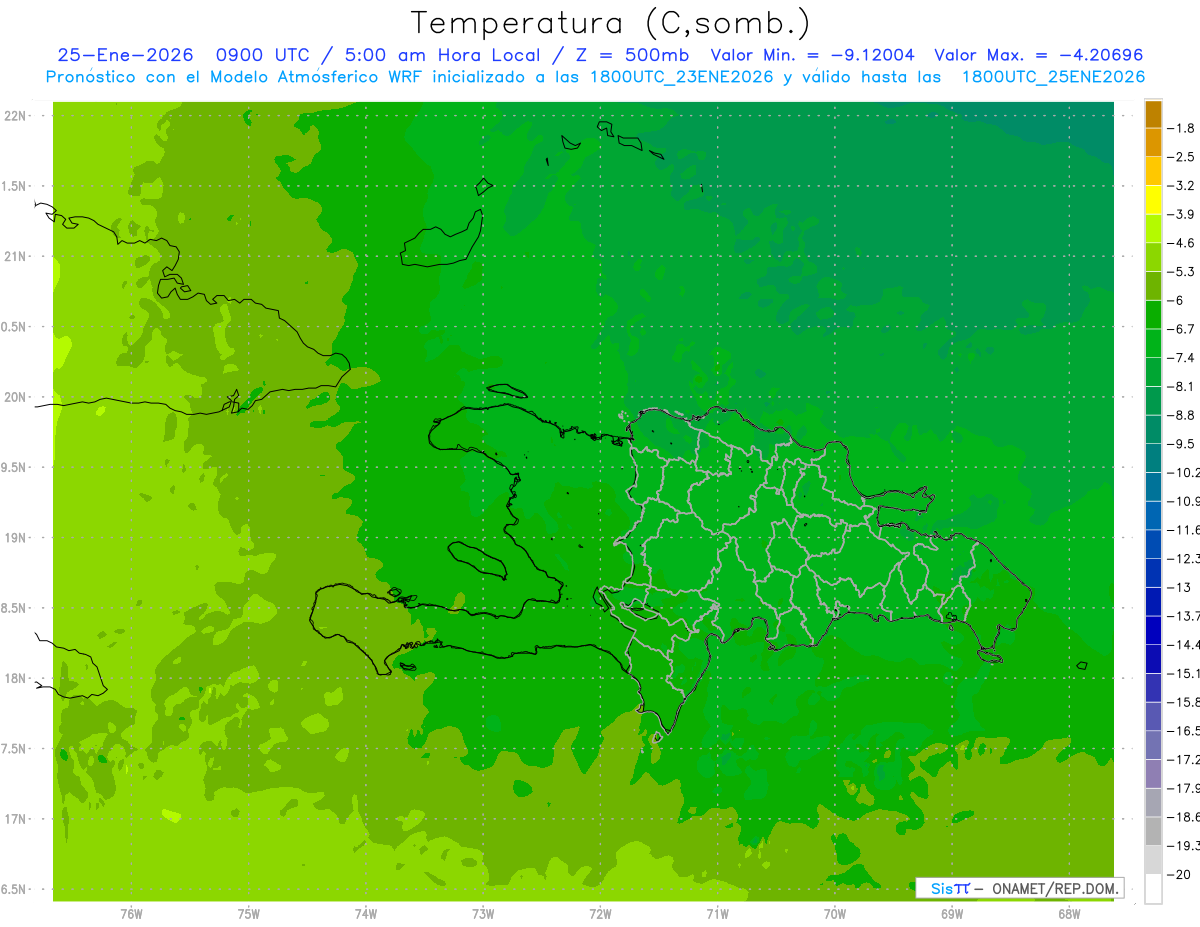
Task: Click the '1800UTC_25ENE2026' valid-until timestamp
Action: 1053,77
